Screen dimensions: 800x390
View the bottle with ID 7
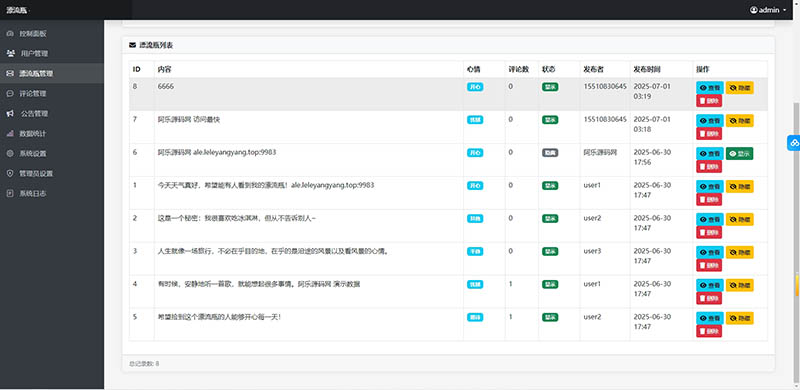[710, 121]
